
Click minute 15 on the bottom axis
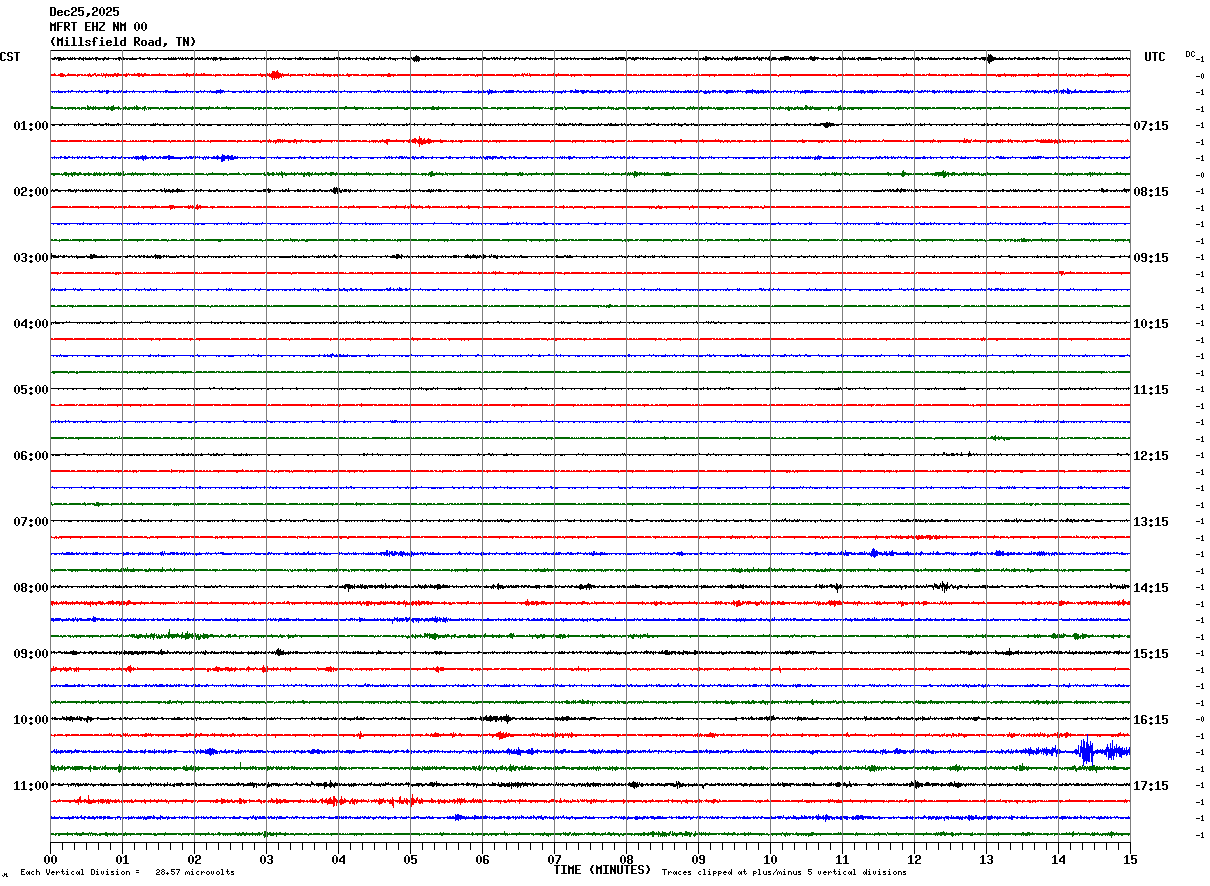(x=1130, y=859)
